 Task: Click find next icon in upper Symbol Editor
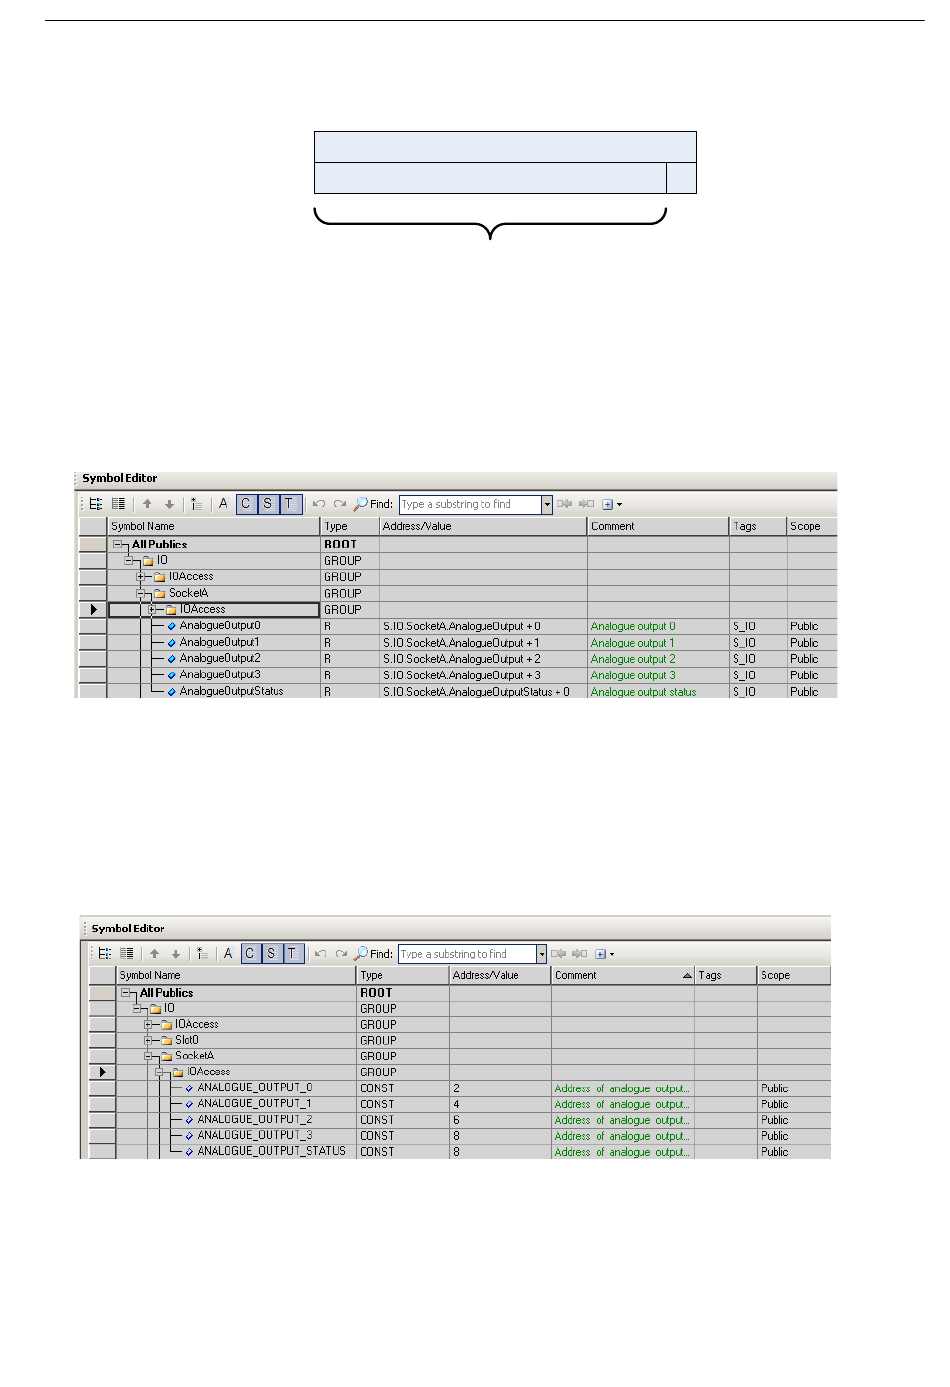[x=587, y=504]
